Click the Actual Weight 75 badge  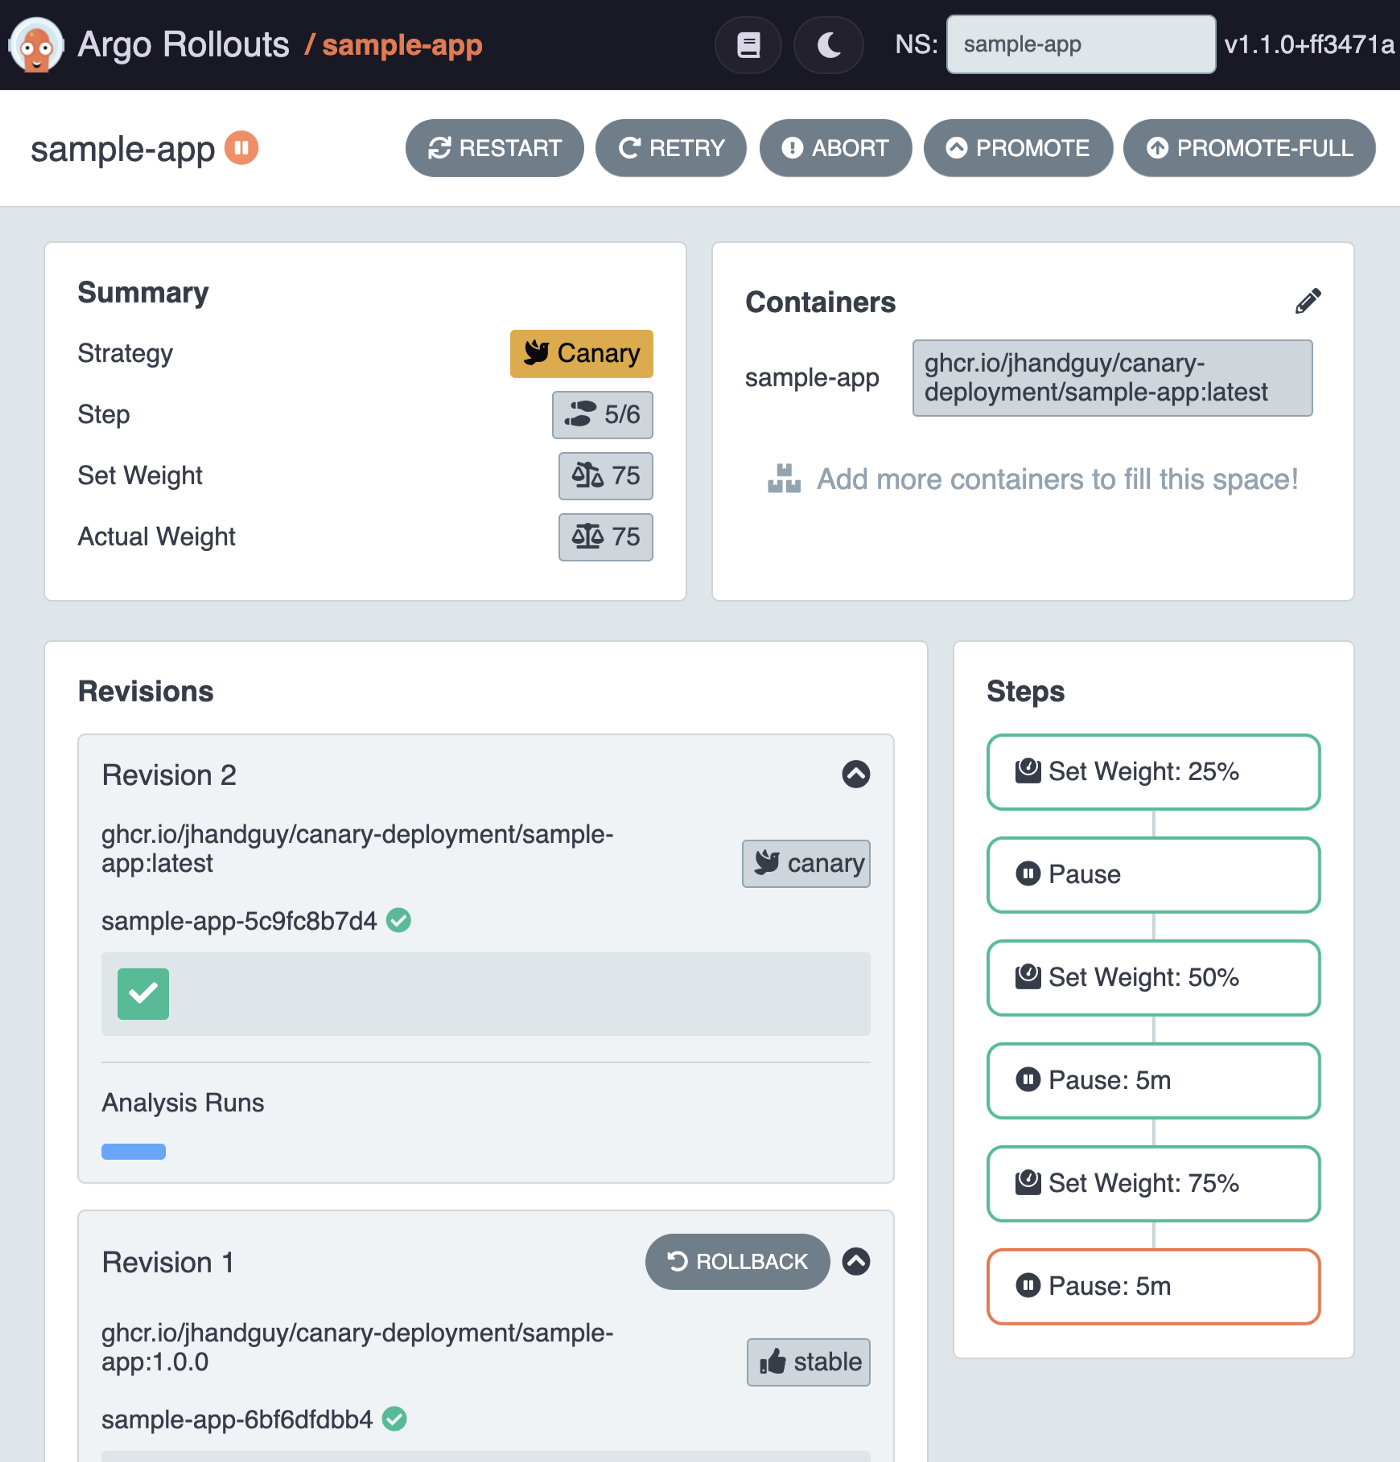pyautogui.click(x=605, y=537)
